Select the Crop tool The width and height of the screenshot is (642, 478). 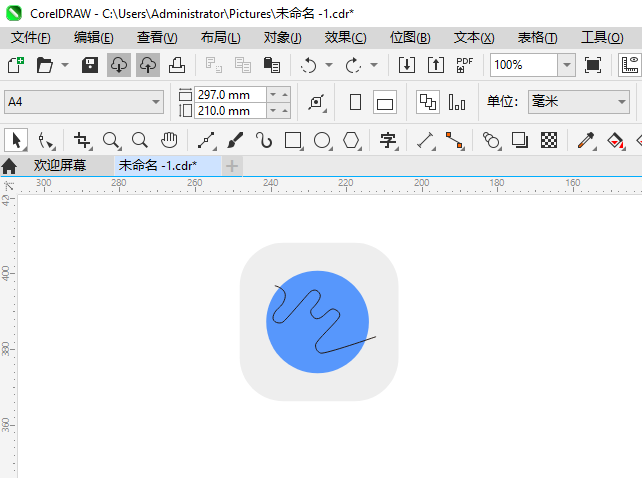coord(83,140)
